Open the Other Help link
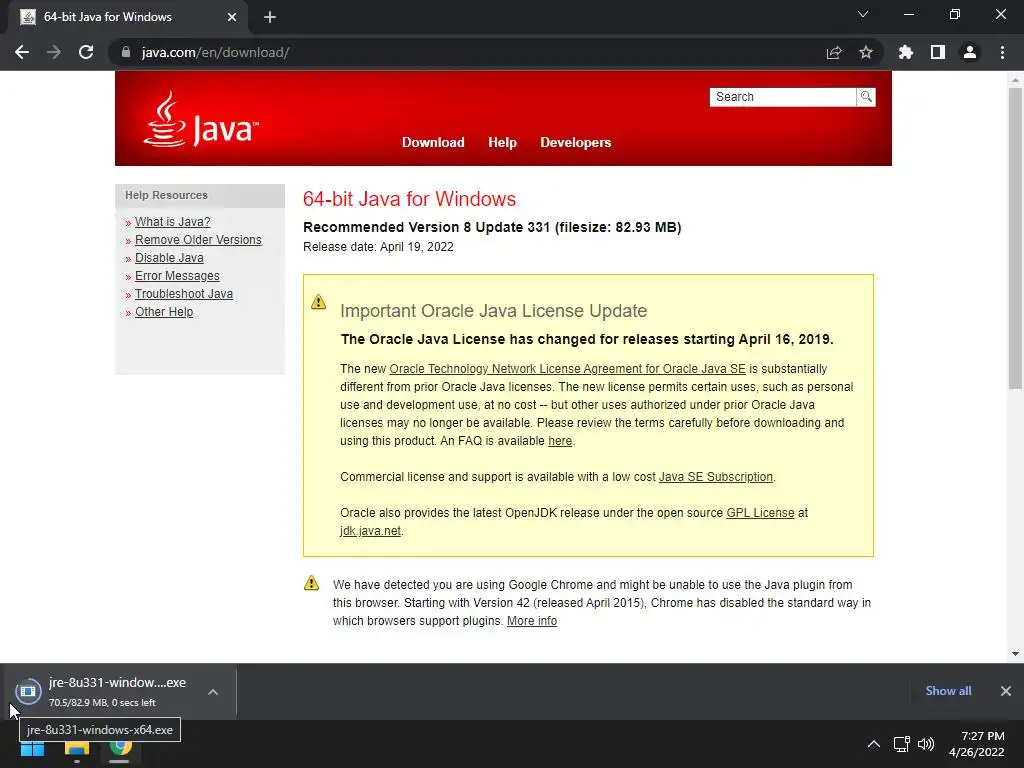This screenshot has height=768, width=1024. [x=164, y=312]
